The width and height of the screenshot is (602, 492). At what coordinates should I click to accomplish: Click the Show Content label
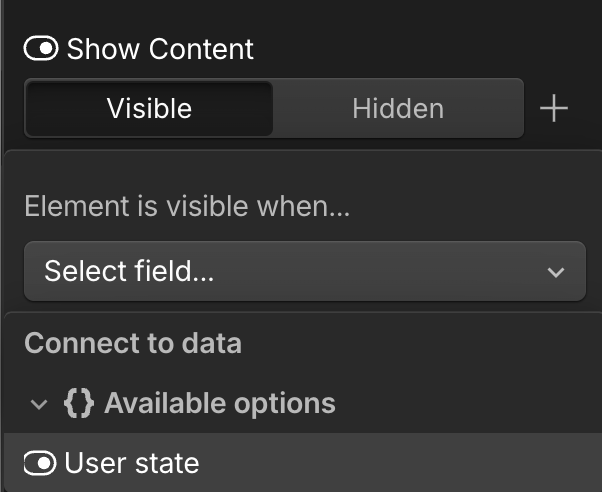[160, 48]
